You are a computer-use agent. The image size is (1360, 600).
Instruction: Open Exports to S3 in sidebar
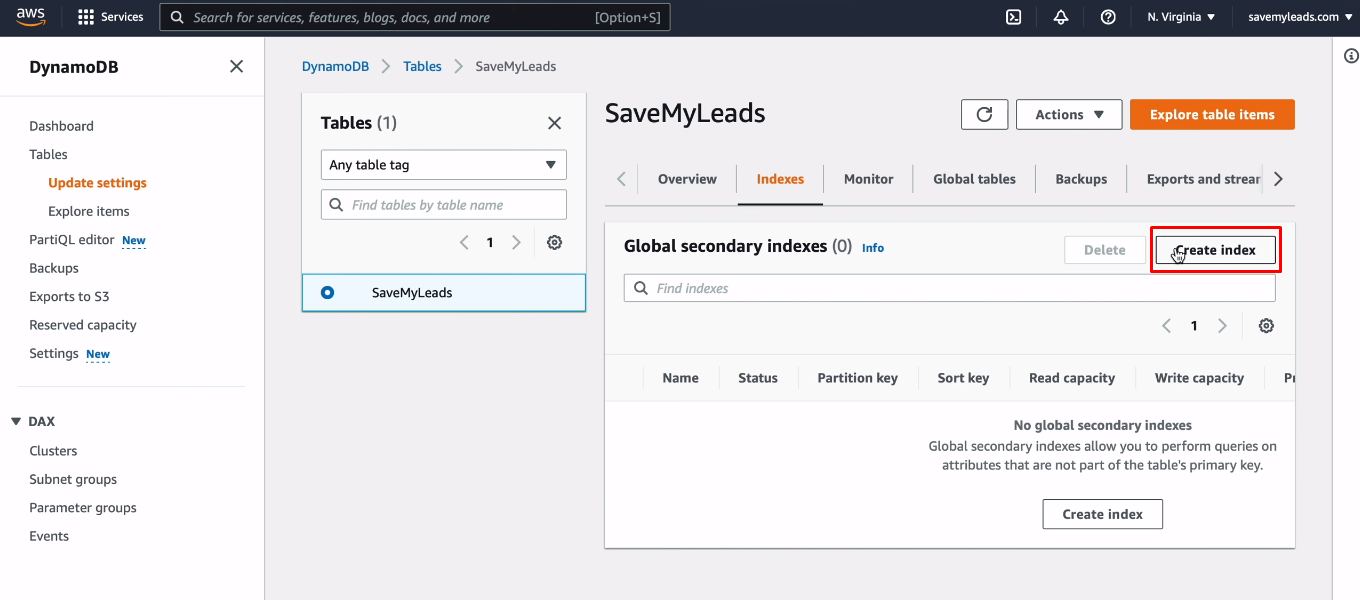point(69,296)
